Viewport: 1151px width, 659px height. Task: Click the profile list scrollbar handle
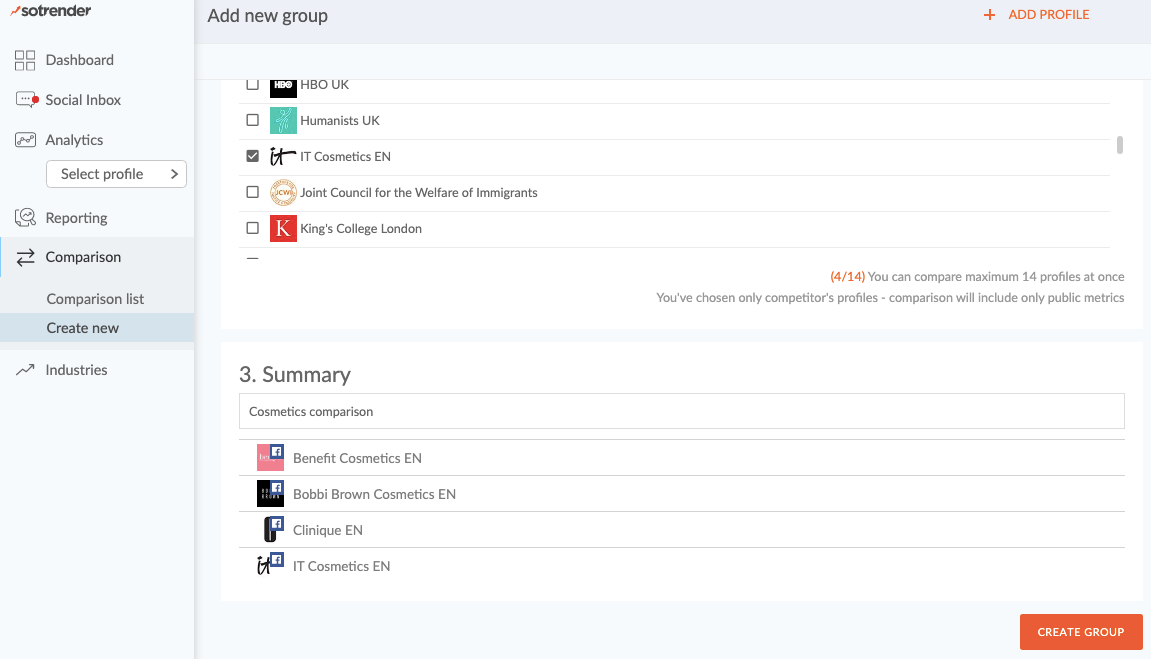(x=1120, y=145)
